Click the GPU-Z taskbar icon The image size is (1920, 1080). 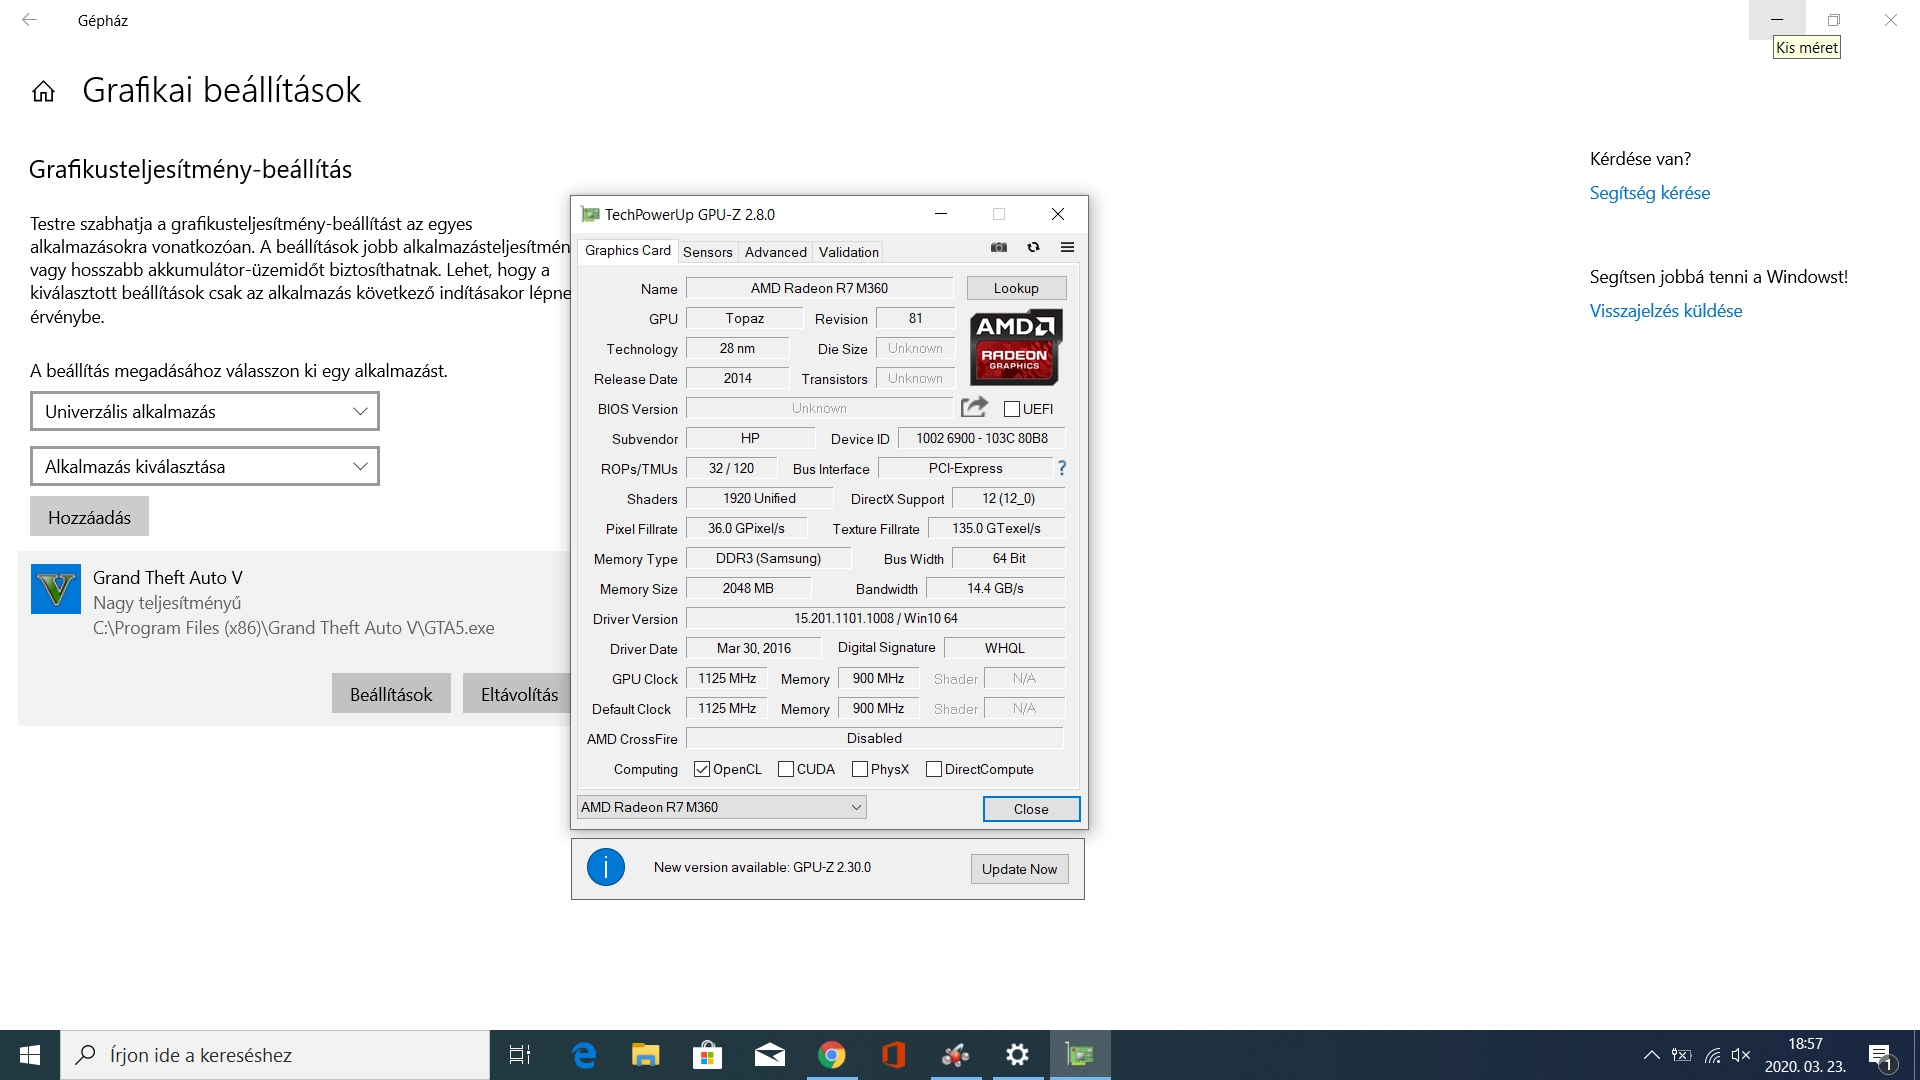(1080, 1055)
